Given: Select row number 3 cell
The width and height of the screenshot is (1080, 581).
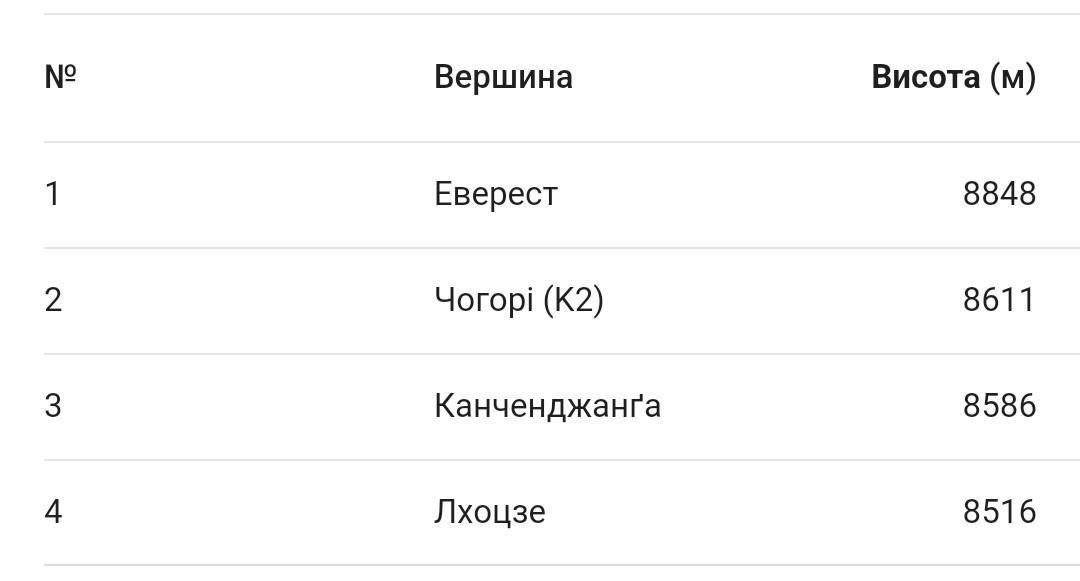Looking at the screenshot, I should [53, 405].
